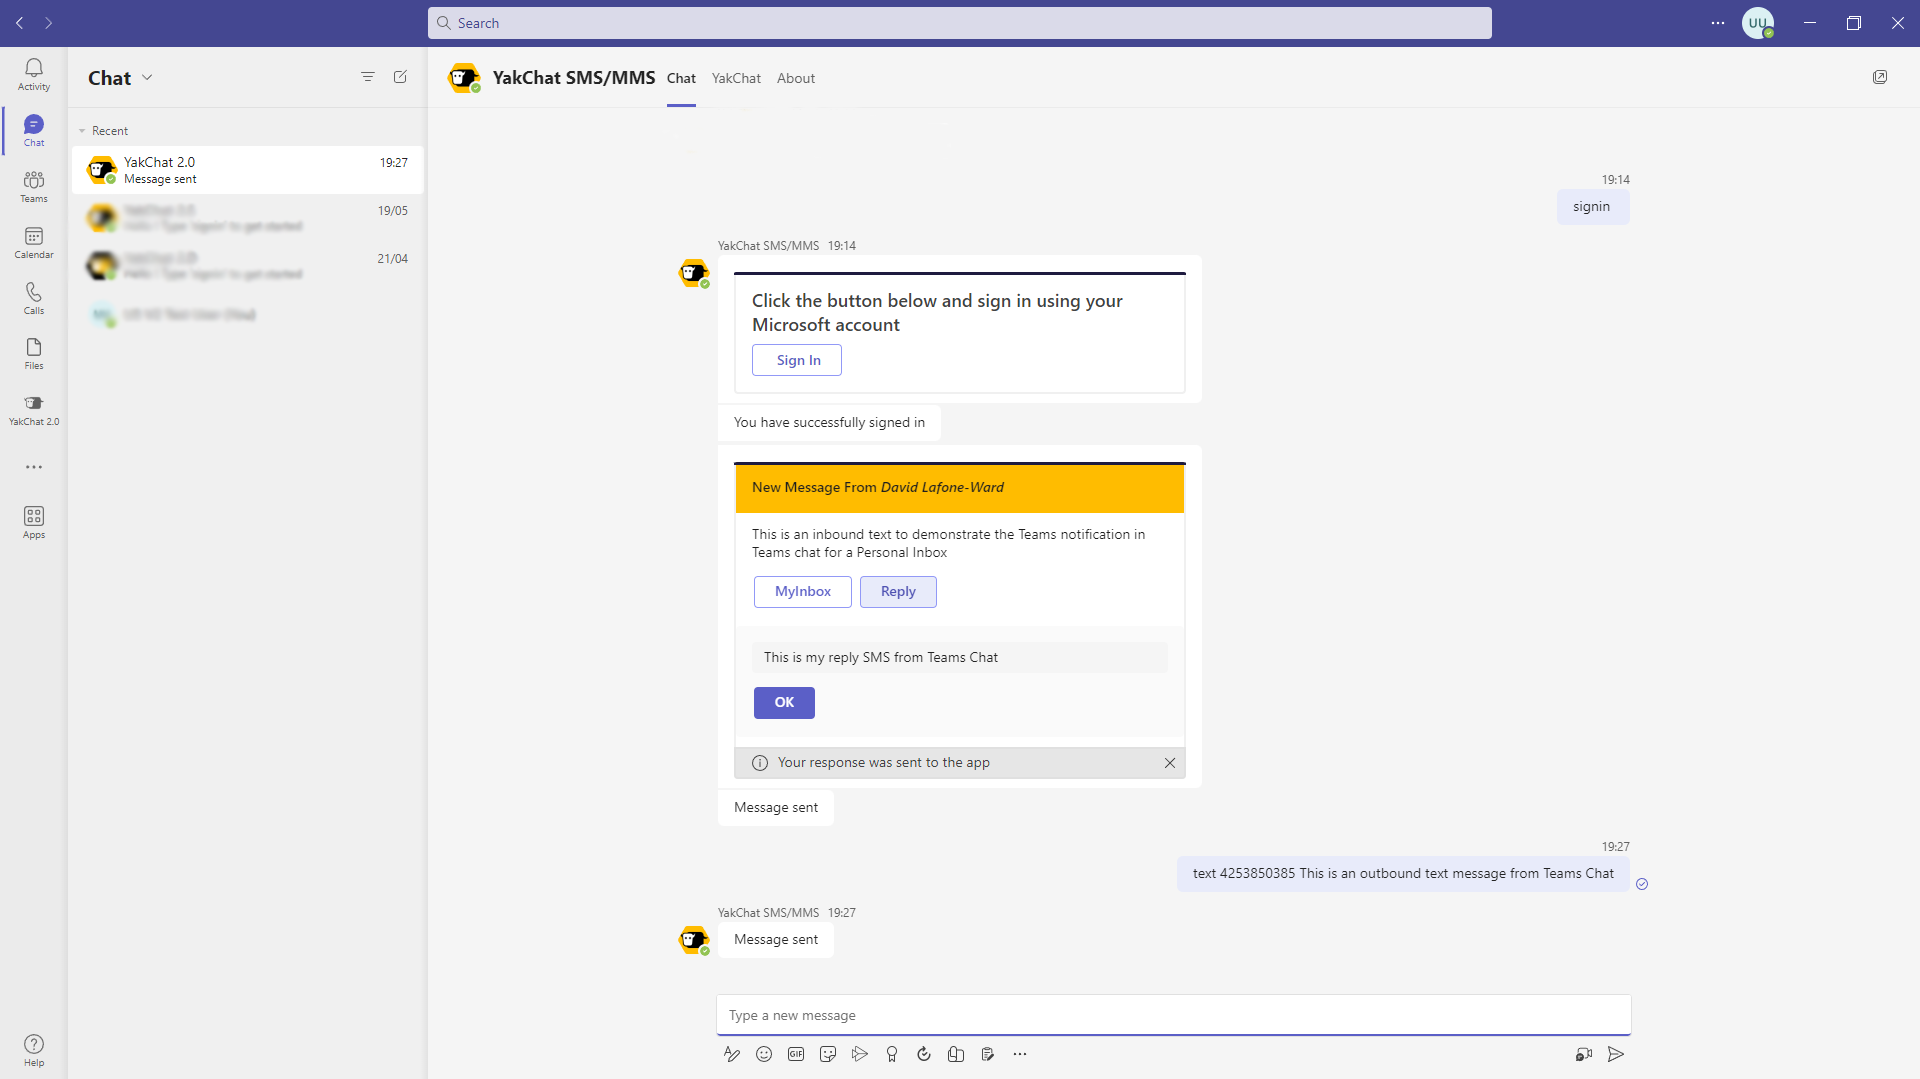Open Files in the left rail
Viewport: 1920px width, 1079px height.
(x=34, y=354)
